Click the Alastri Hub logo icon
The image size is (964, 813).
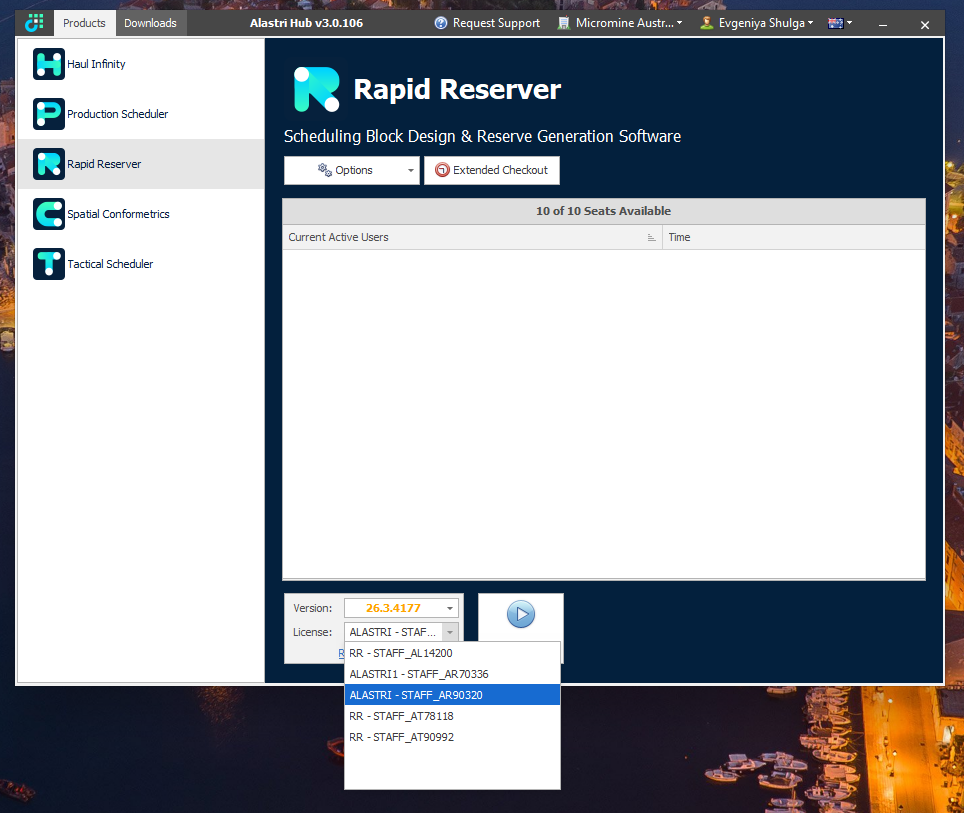point(34,23)
